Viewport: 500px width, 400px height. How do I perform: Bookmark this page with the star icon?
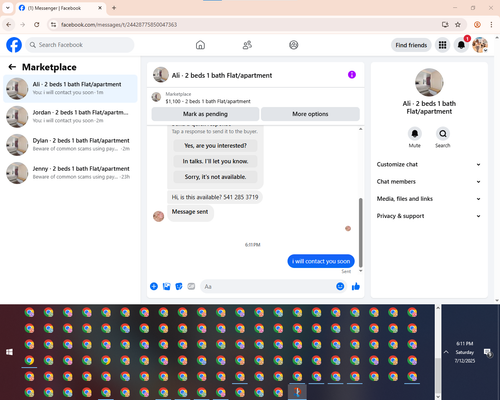[458, 25]
